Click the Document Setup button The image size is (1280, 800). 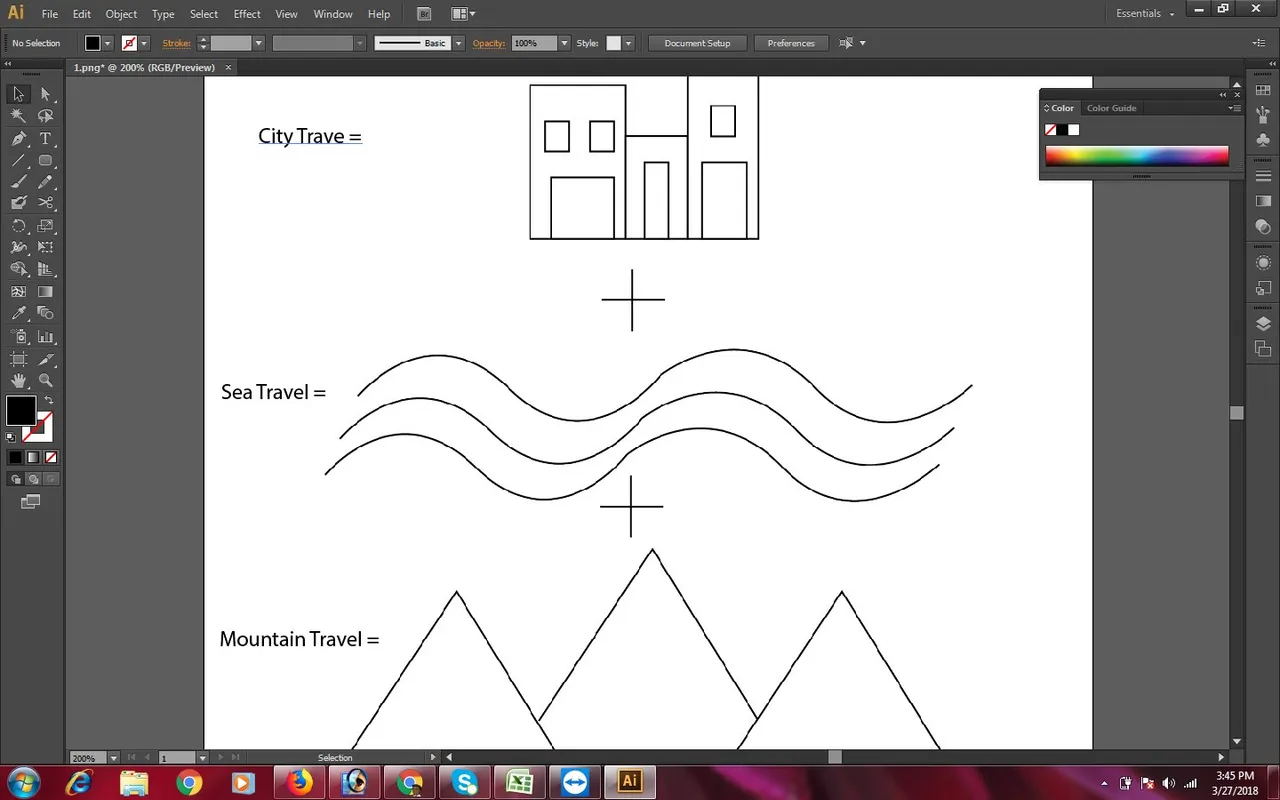[697, 43]
